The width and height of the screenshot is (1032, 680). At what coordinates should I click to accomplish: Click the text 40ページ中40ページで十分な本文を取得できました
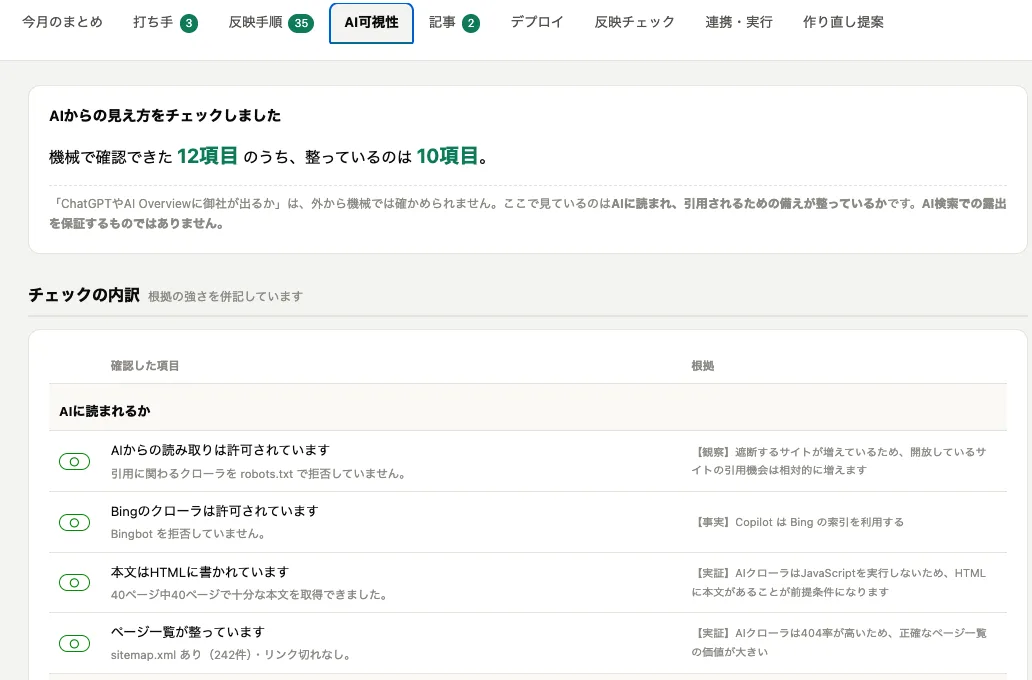[249, 595]
